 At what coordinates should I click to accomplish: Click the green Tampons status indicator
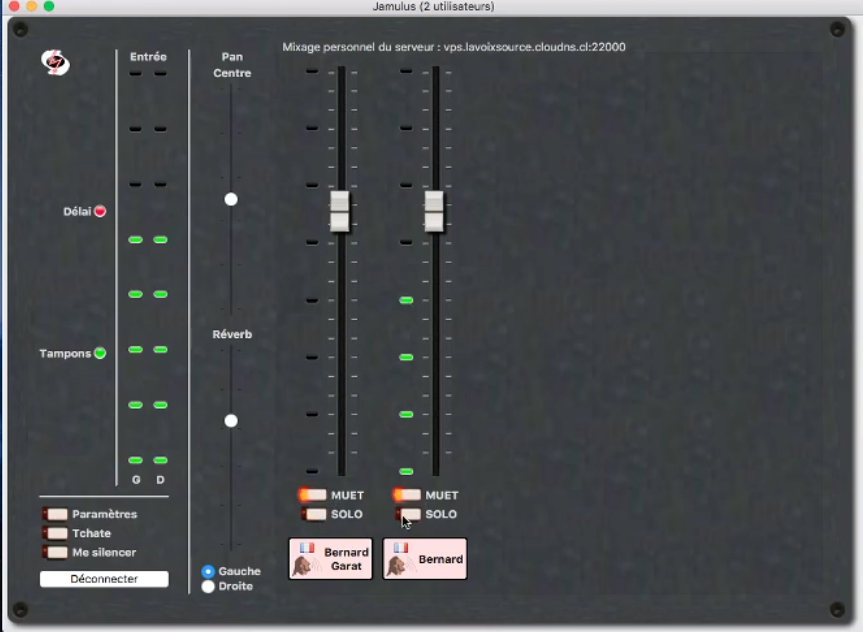(x=100, y=353)
